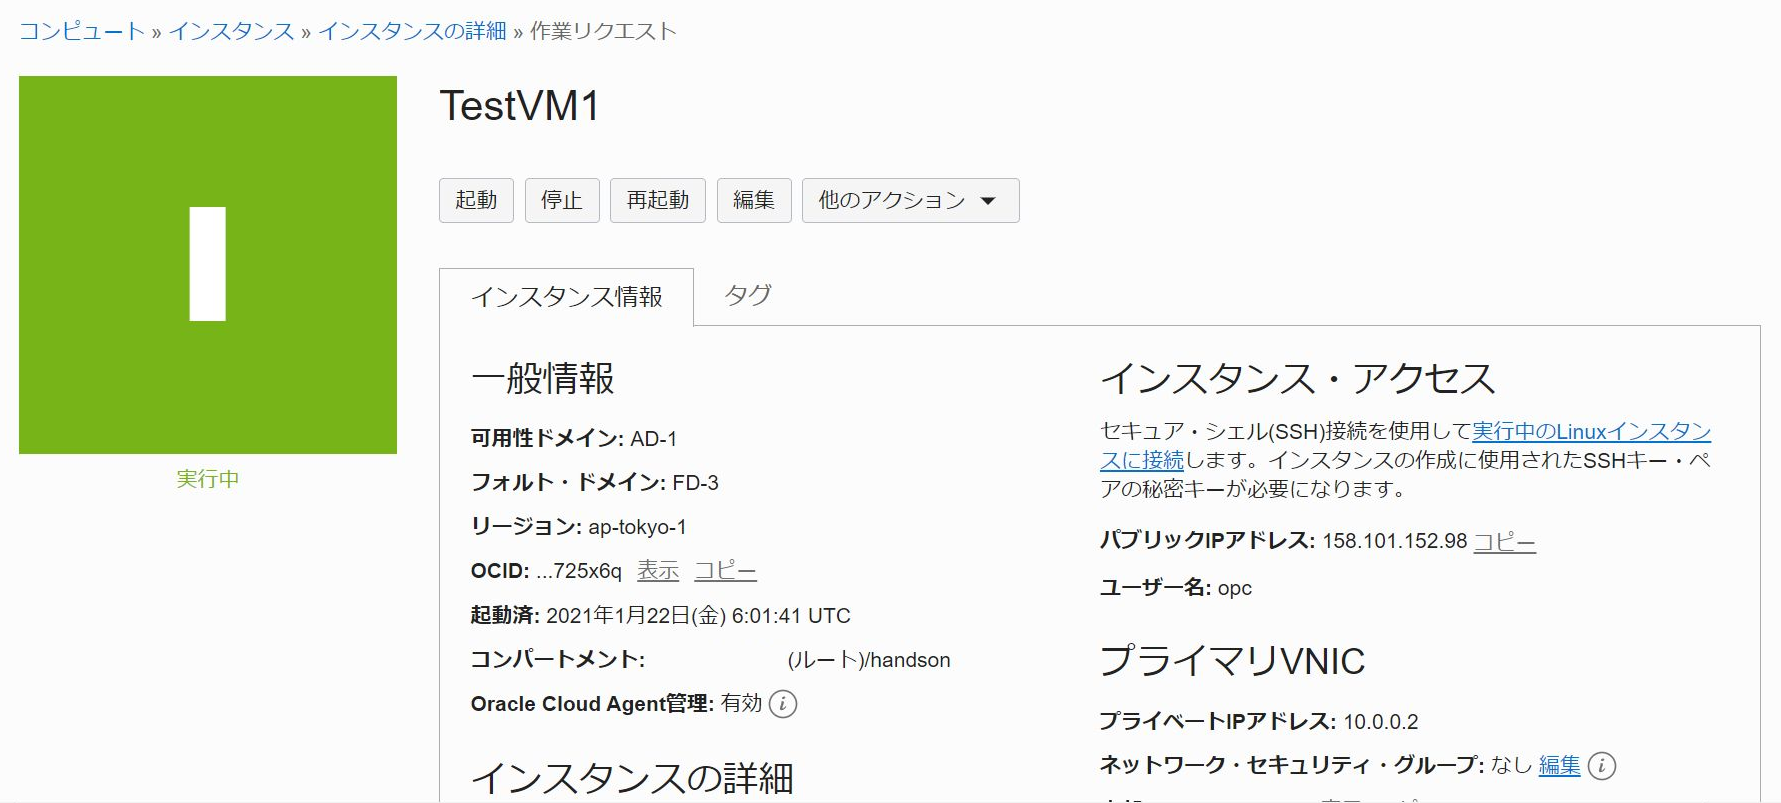Navigate to インスタンスの詳細 breadcrumb link
The height and width of the screenshot is (803, 1781).
pyautogui.click(x=412, y=32)
